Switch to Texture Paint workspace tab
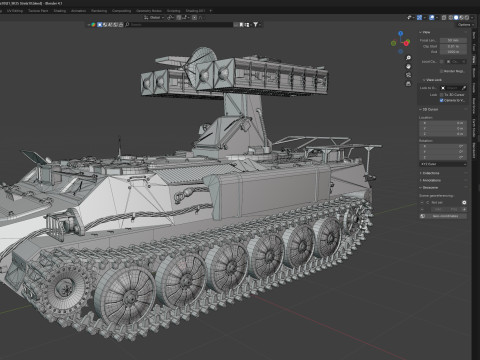Viewport: 480px width, 360px height. pyautogui.click(x=38, y=11)
